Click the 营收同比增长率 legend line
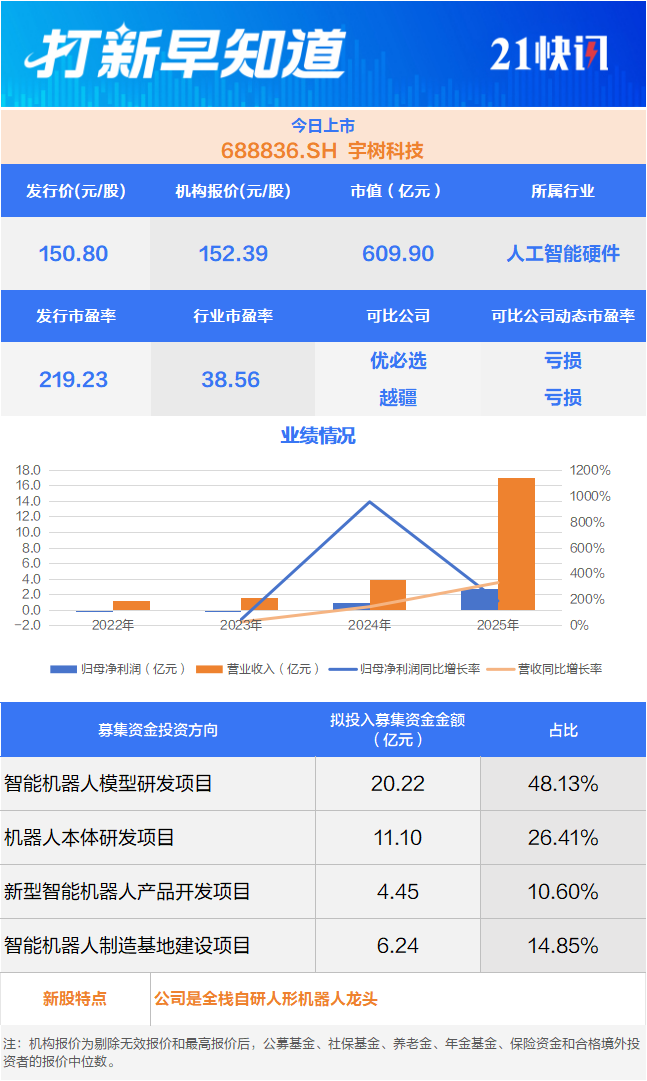The width and height of the screenshot is (647, 1081). pyautogui.click(x=501, y=669)
